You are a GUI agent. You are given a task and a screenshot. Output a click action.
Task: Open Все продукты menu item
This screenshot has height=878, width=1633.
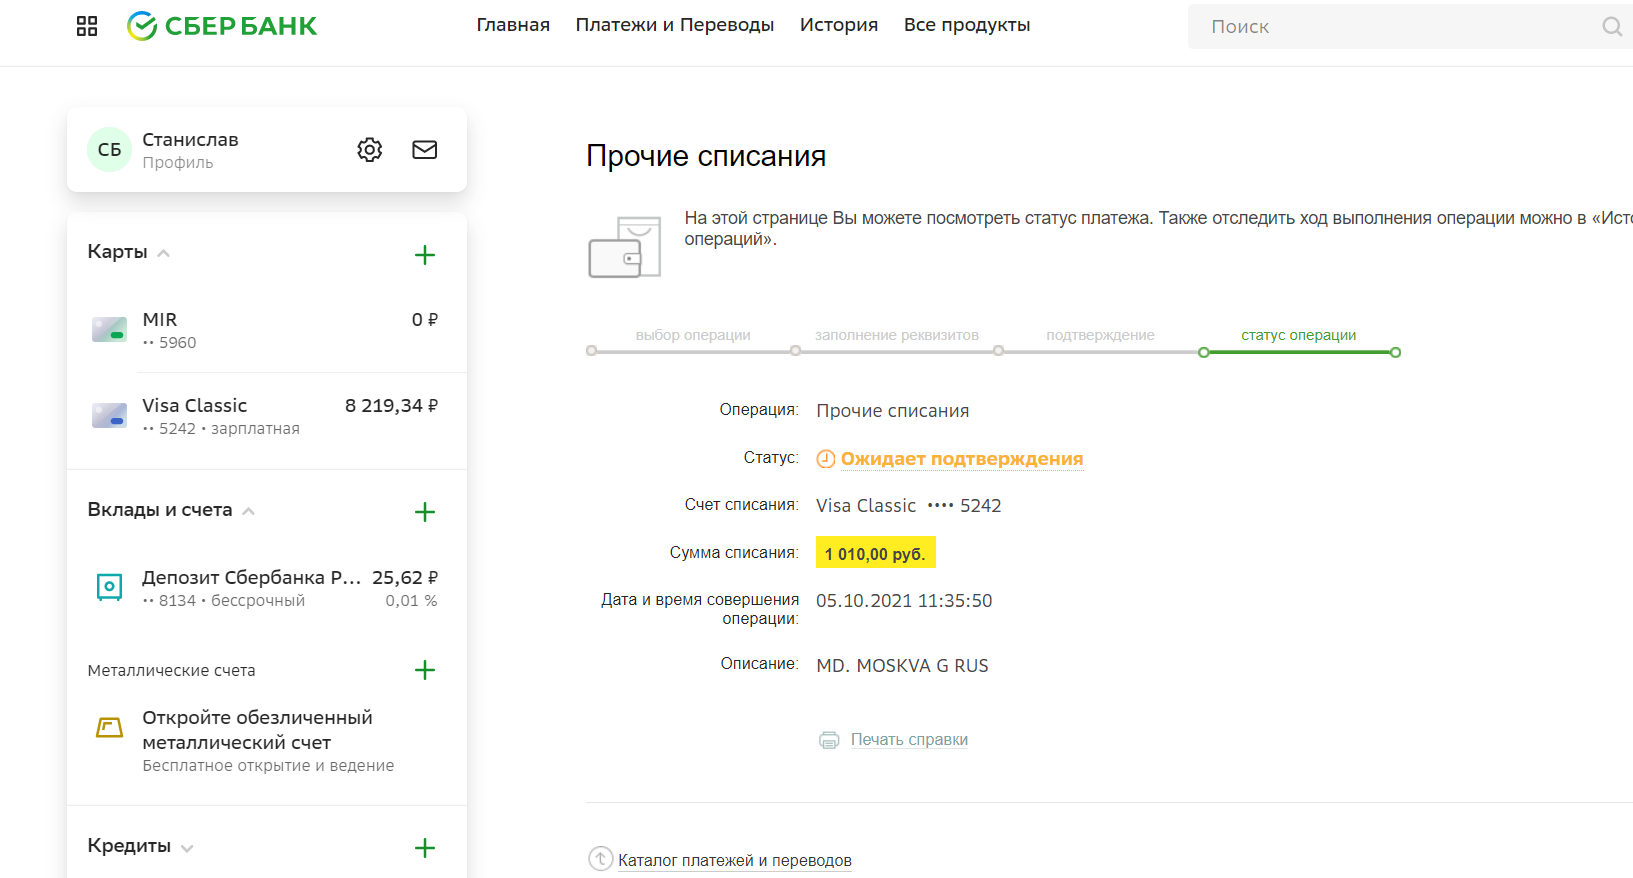click(x=967, y=25)
